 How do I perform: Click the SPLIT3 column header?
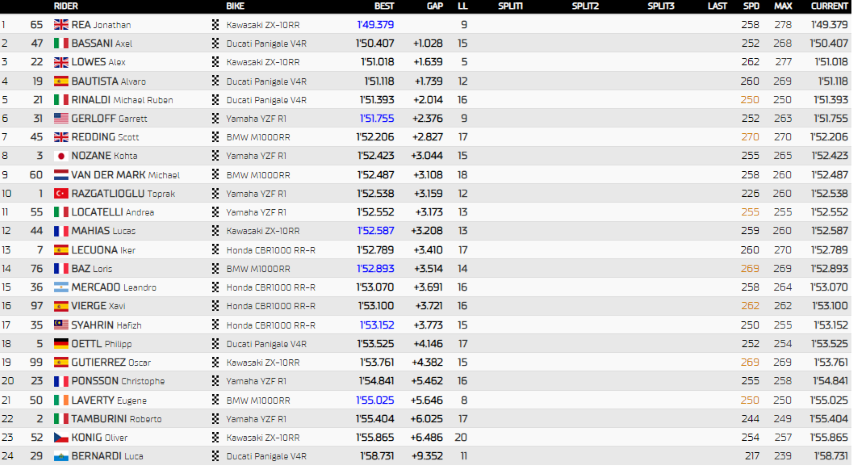click(661, 6)
